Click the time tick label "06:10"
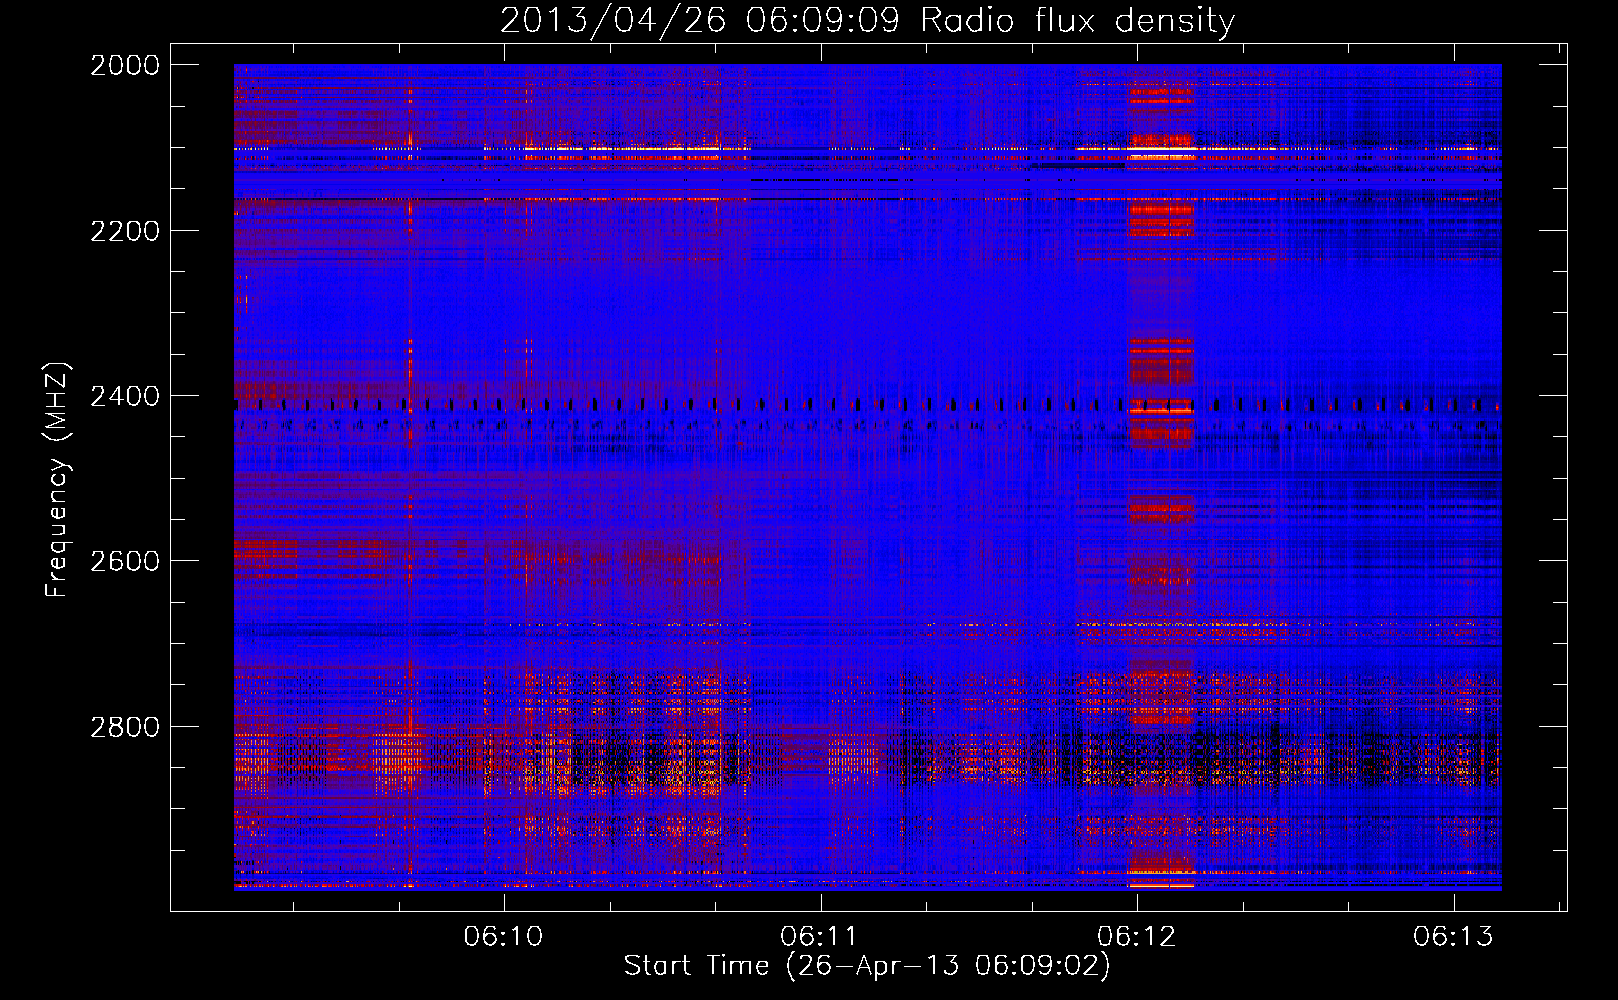Image resolution: width=1618 pixels, height=1000 pixels. point(504,936)
